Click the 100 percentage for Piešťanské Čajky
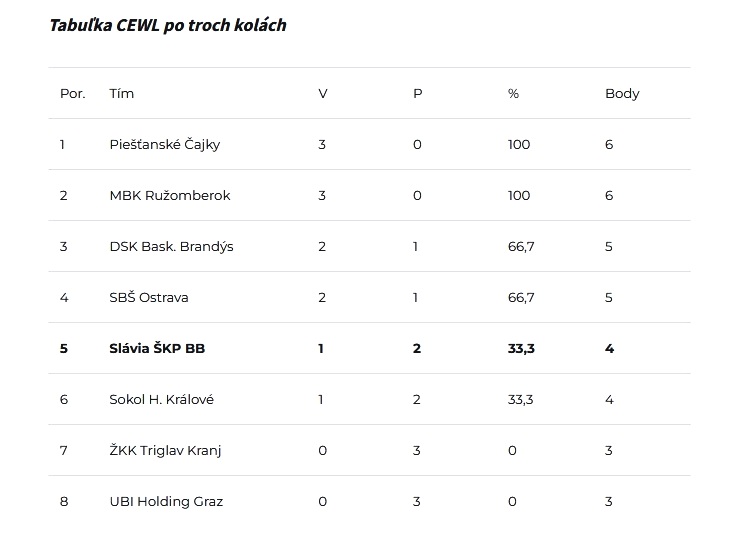 tap(519, 145)
